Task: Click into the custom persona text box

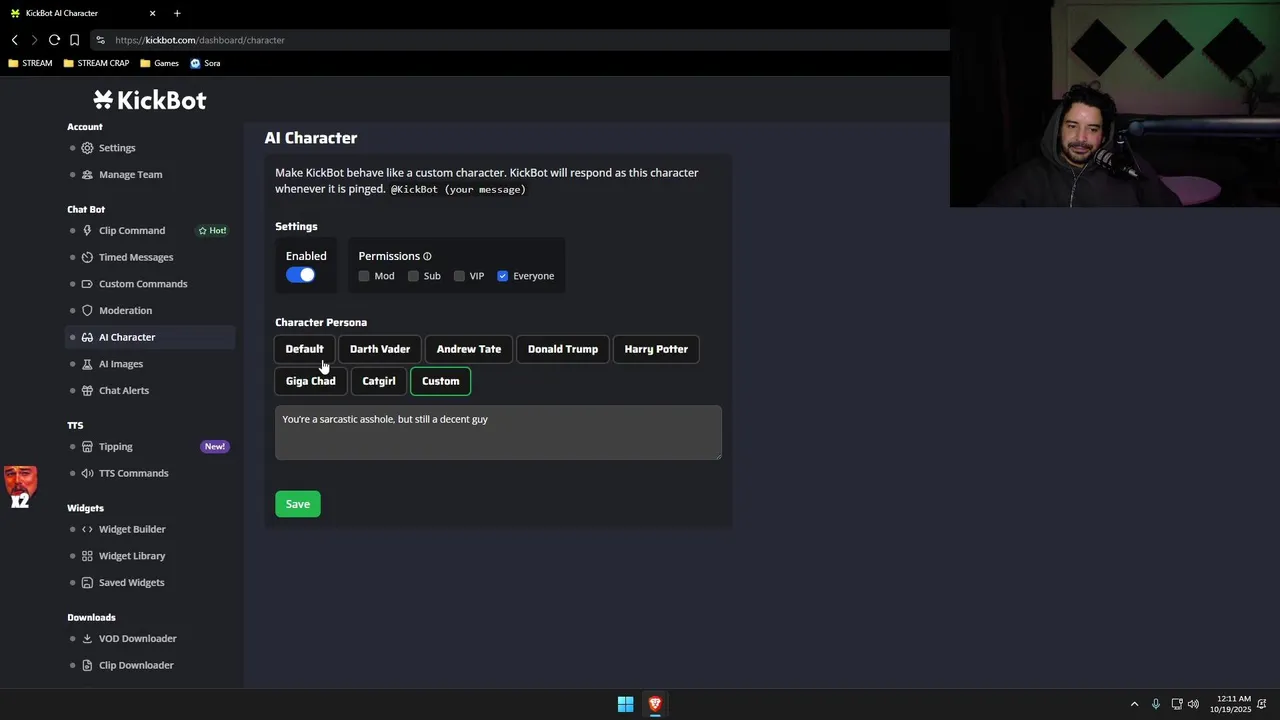Action: click(498, 433)
